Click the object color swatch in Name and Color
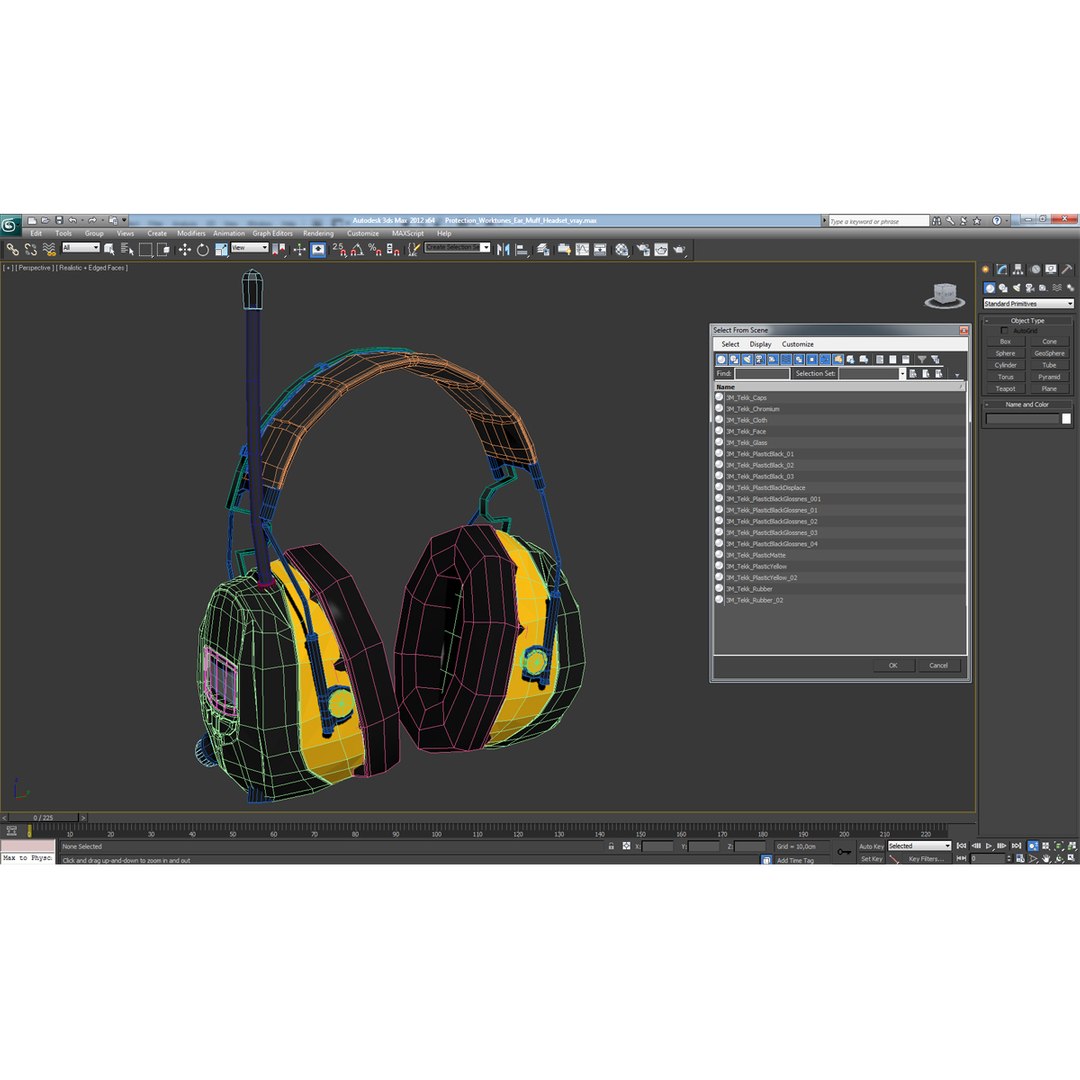 tap(1066, 419)
